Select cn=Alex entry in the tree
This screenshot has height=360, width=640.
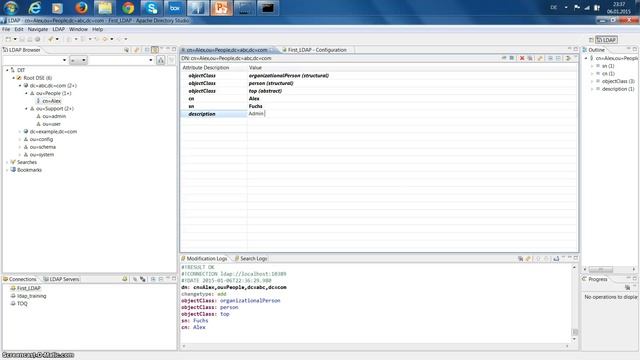pos(51,101)
